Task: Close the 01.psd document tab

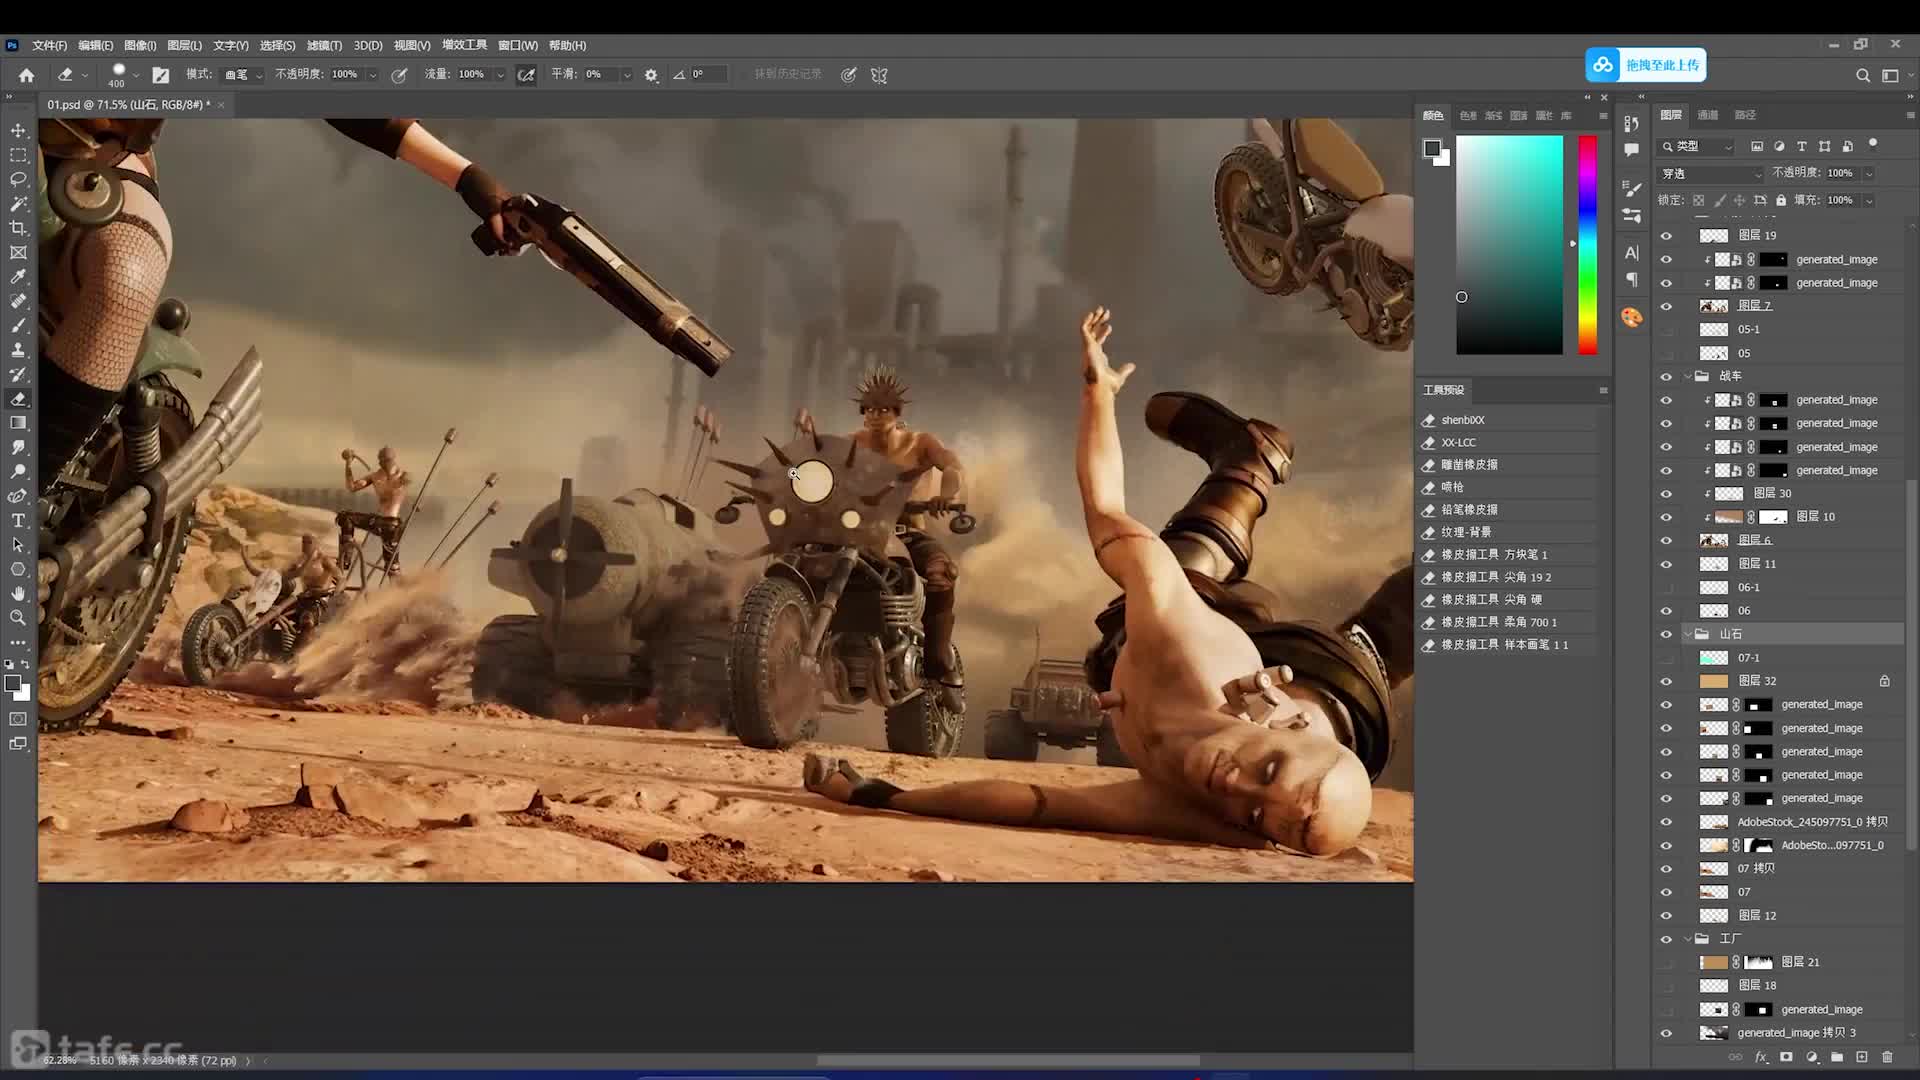Action: (x=221, y=105)
